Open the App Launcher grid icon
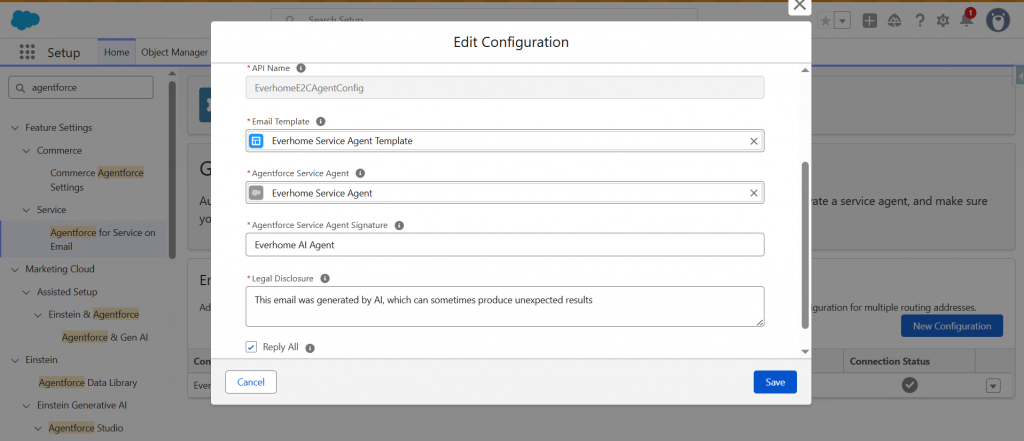This screenshot has height=441, width=1024. [x=27, y=52]
